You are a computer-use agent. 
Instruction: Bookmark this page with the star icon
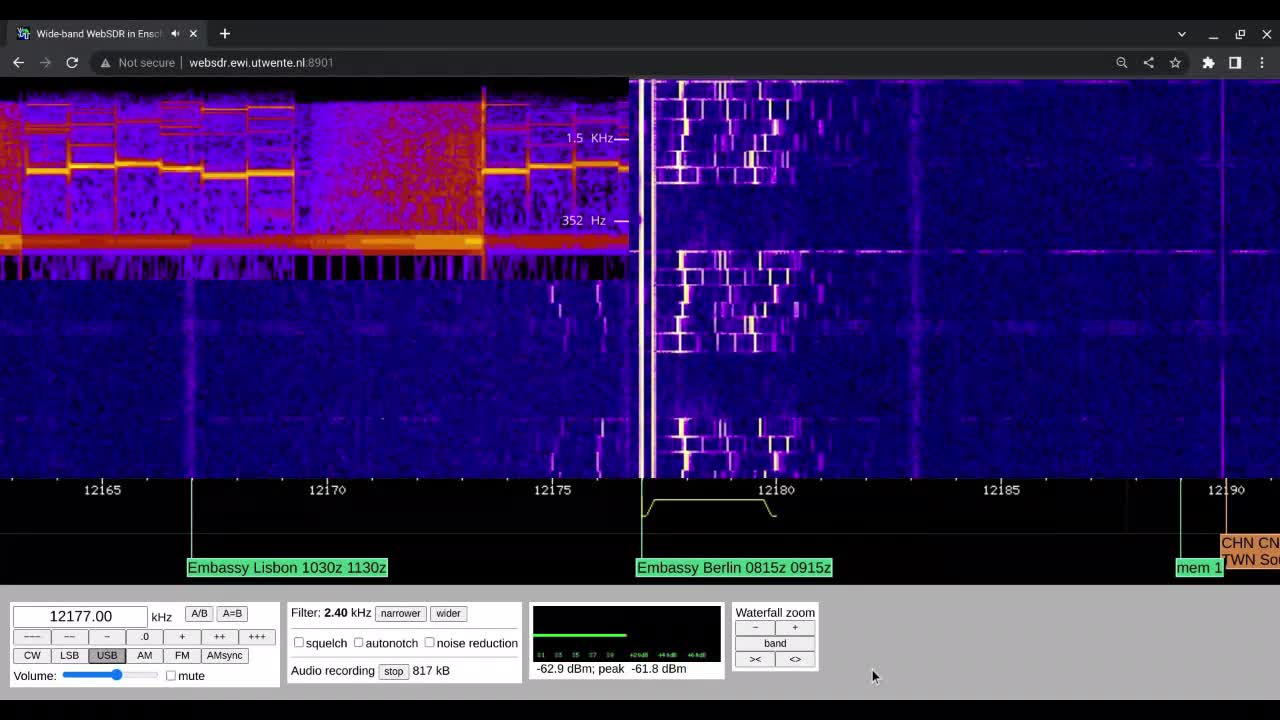(x=1175, y=62)
